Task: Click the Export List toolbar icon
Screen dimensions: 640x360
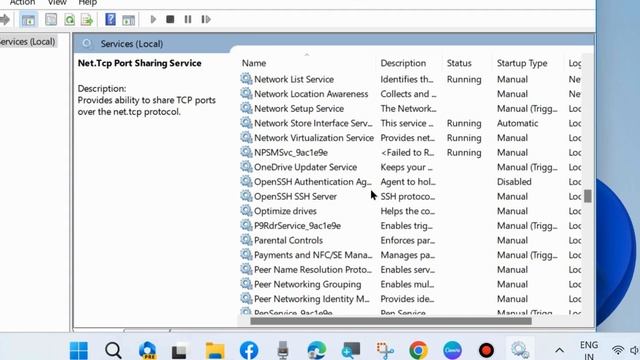Action: [x=87, y=20]
